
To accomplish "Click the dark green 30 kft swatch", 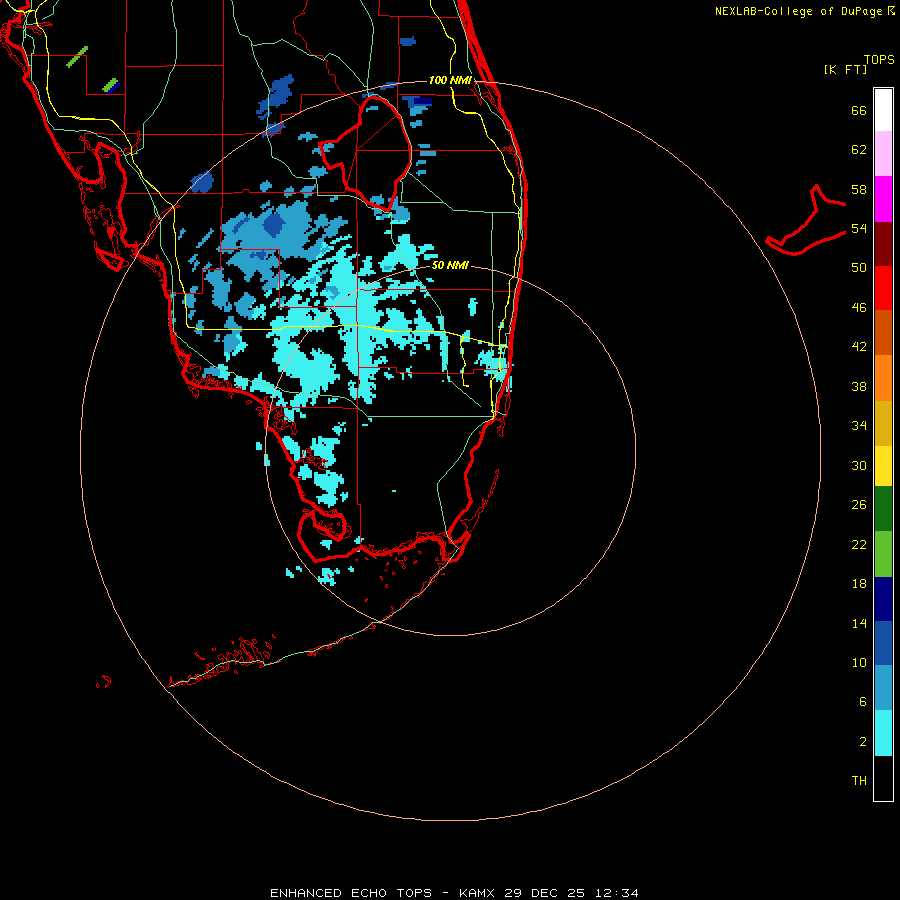I will [883, 509].
